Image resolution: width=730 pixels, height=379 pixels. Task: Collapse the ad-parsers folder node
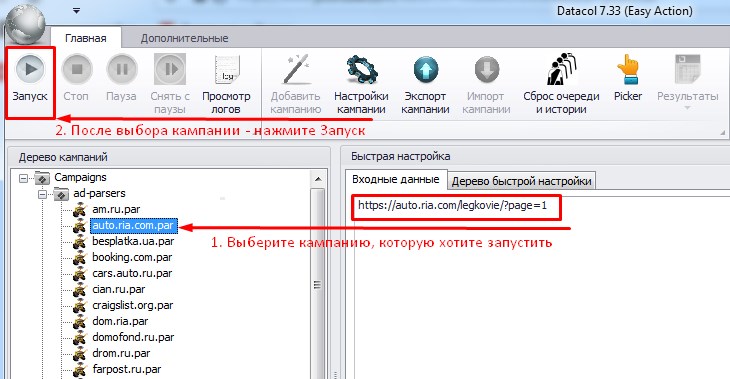click(x=42, y=194)
